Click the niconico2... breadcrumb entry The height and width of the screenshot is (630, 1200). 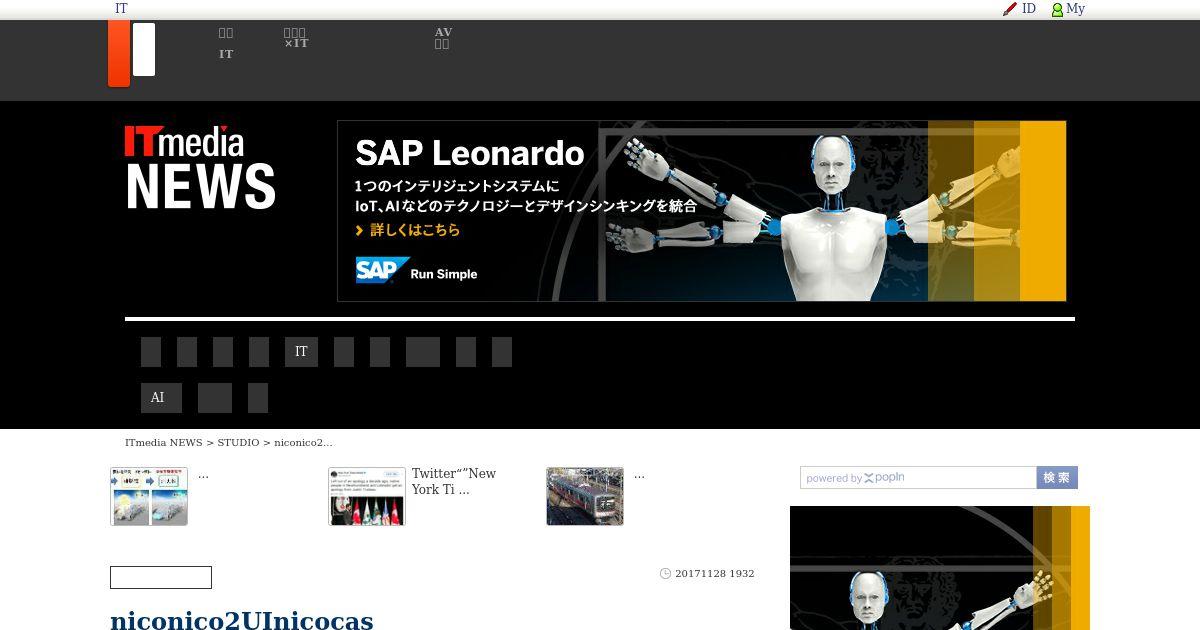point(303,442)
